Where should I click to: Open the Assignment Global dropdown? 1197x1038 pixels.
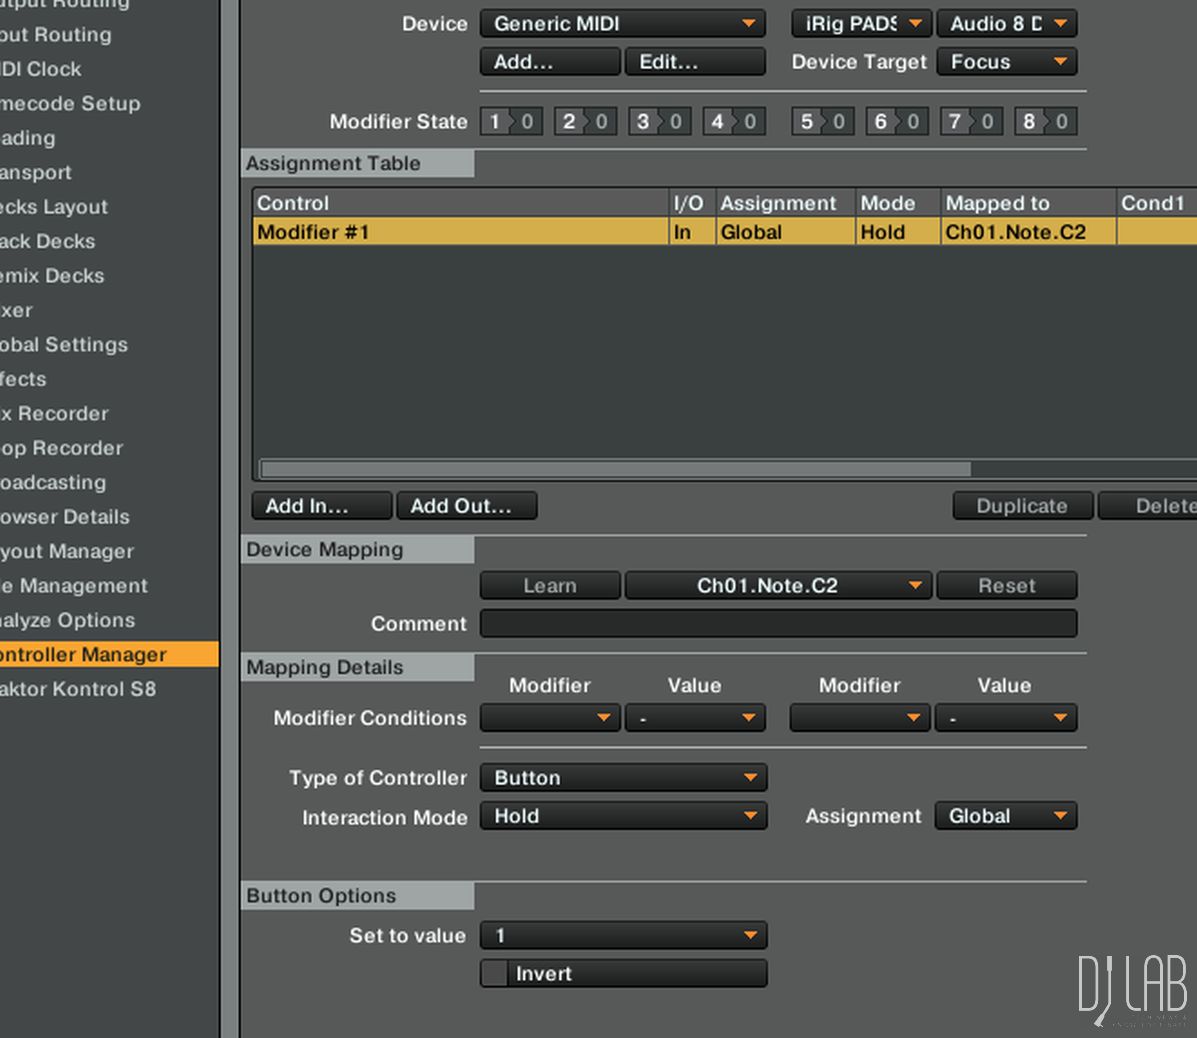click(1006, 817)
